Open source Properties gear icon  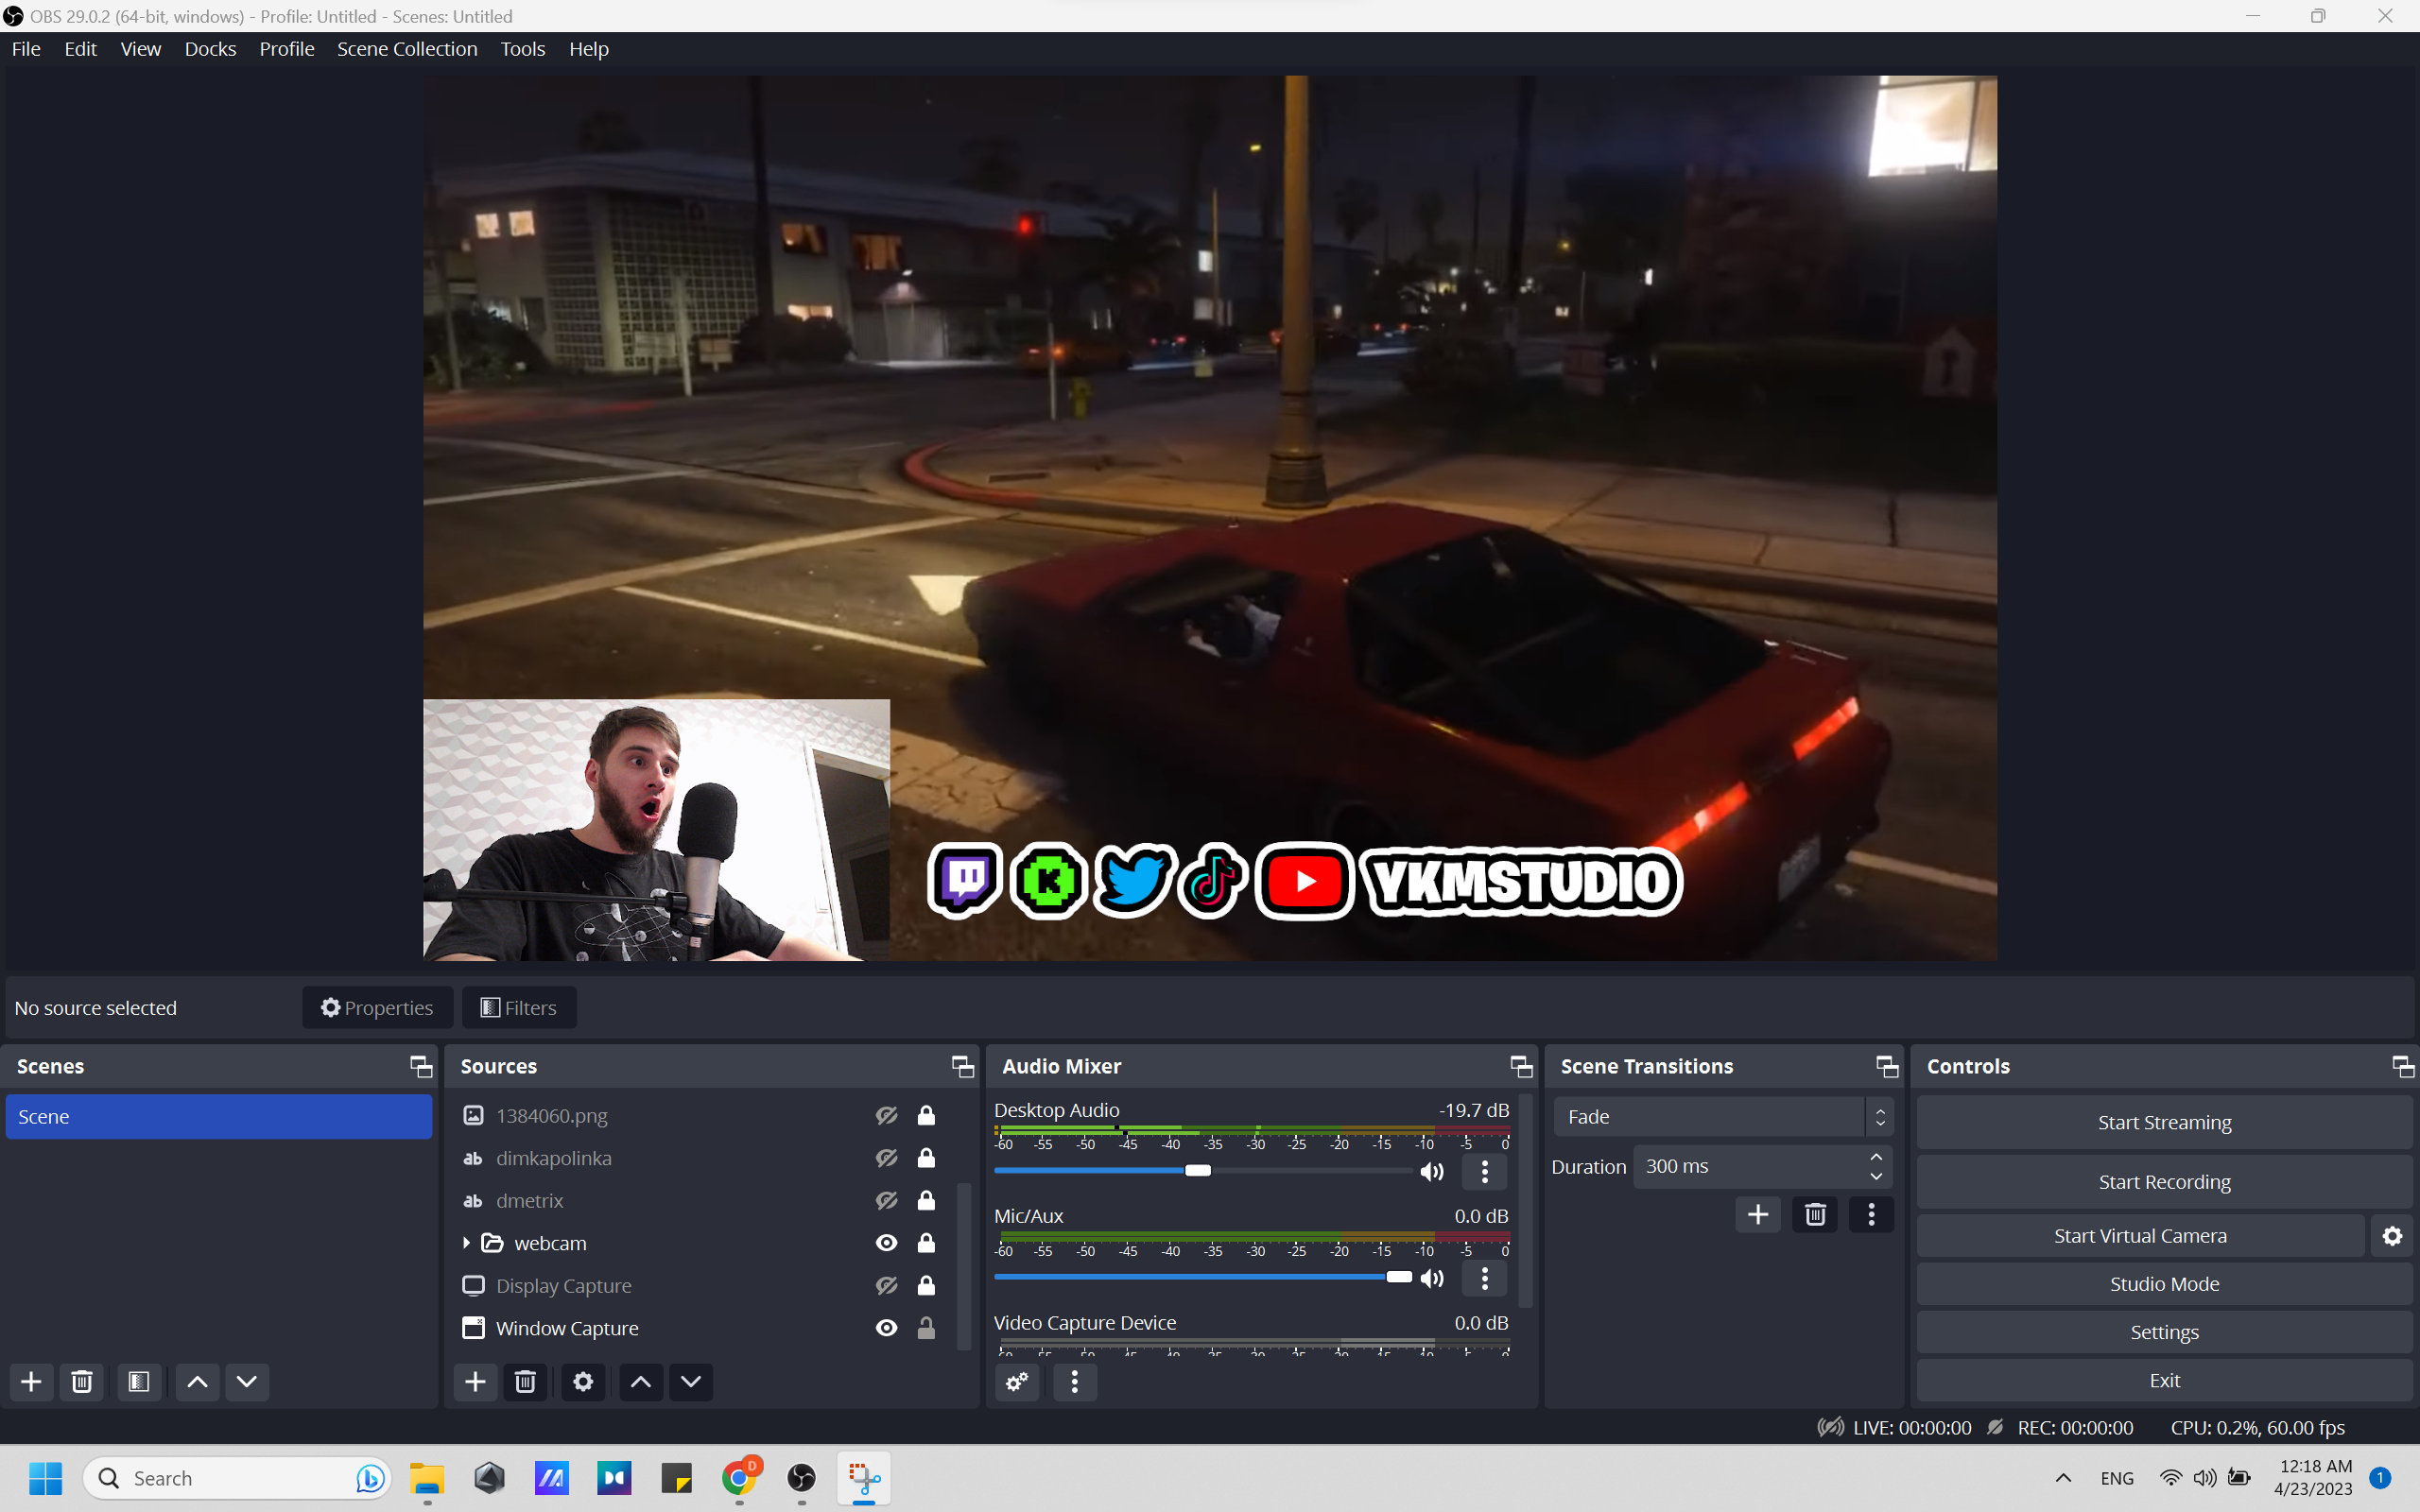coord(583,1381)
